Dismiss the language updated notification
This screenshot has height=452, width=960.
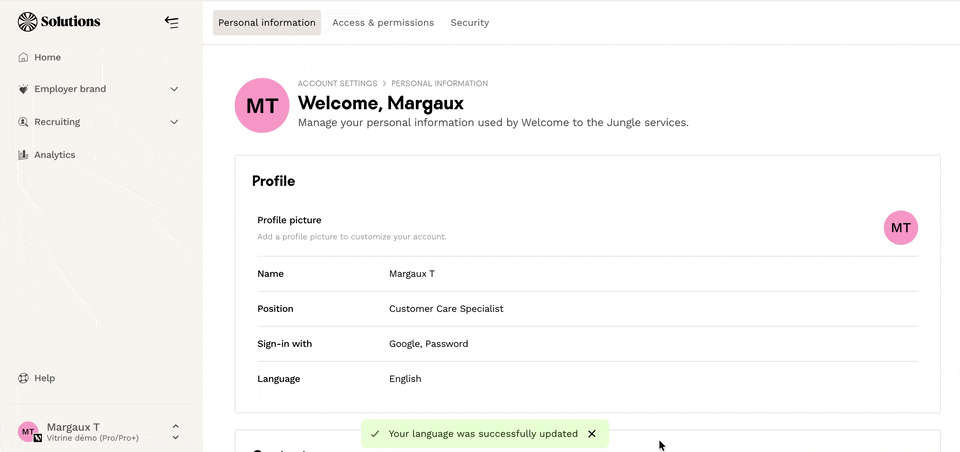pos(592,434)
